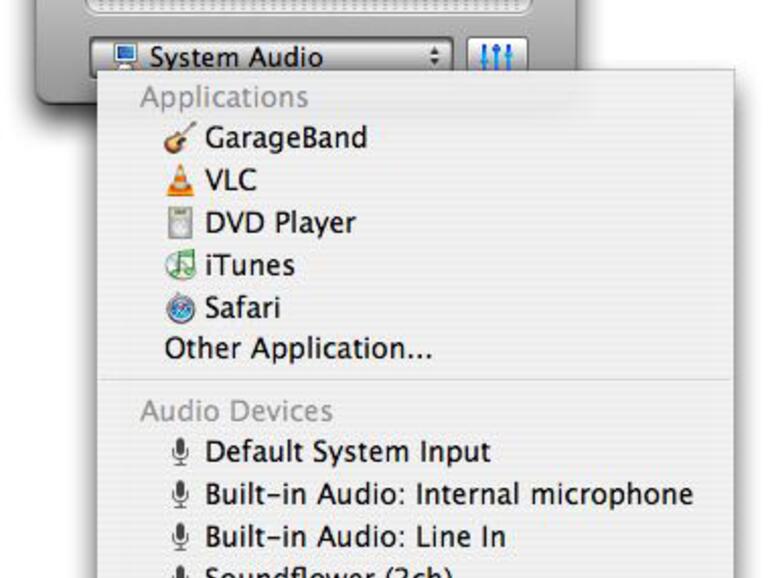Select Default System Input device
The height and width of the screenshot is (578, 770).
348,452
